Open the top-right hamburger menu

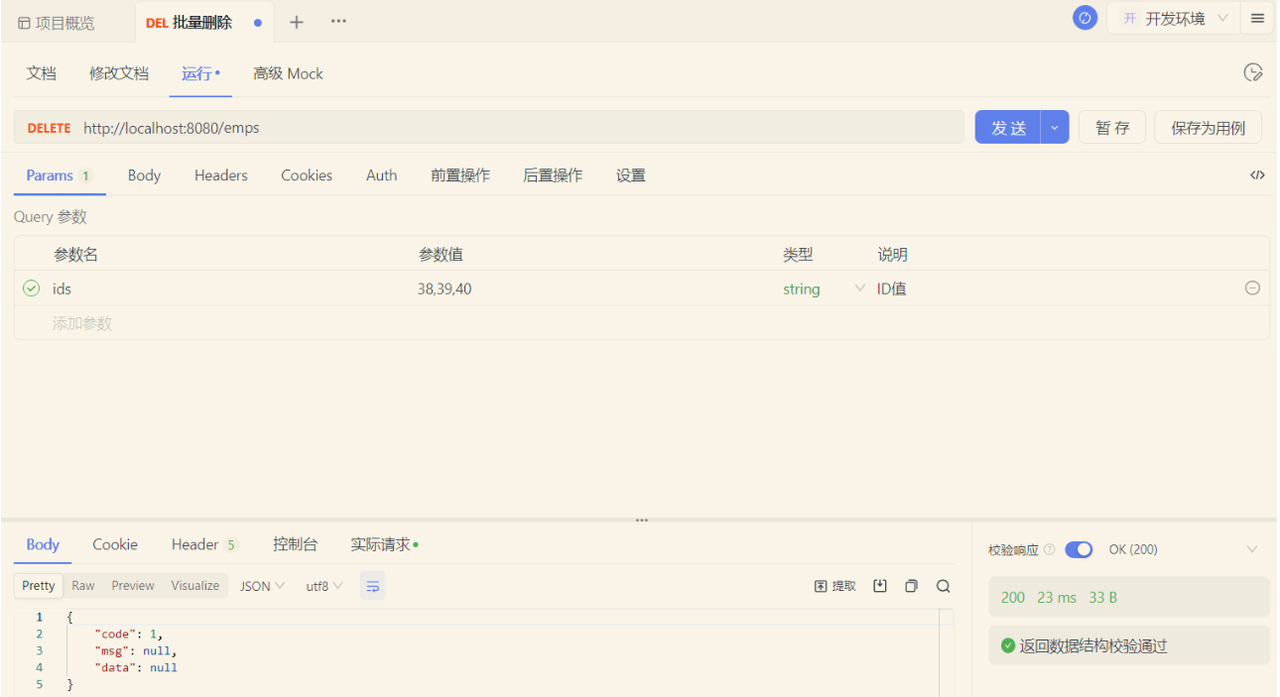[x=1257, y=17]
